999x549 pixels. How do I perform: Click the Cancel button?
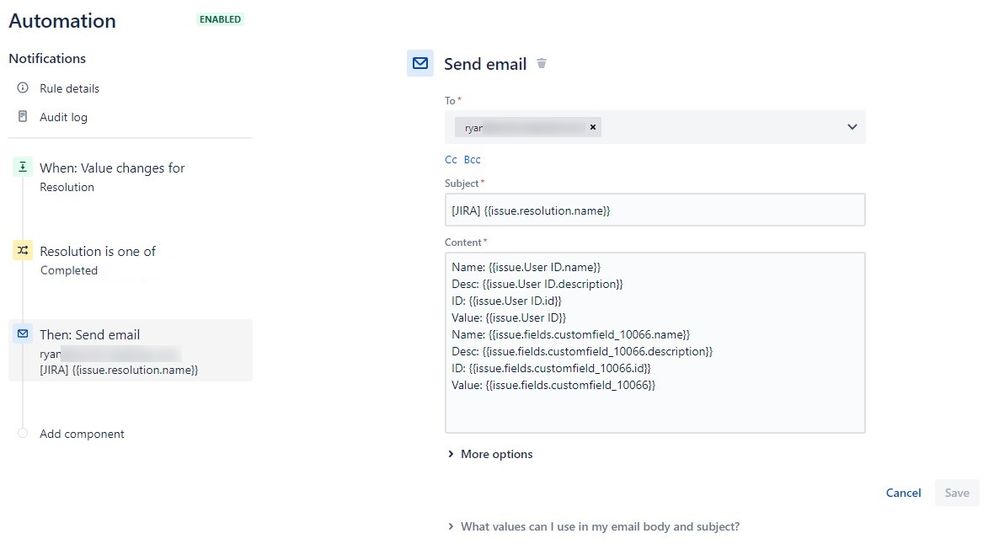[903, 493]
